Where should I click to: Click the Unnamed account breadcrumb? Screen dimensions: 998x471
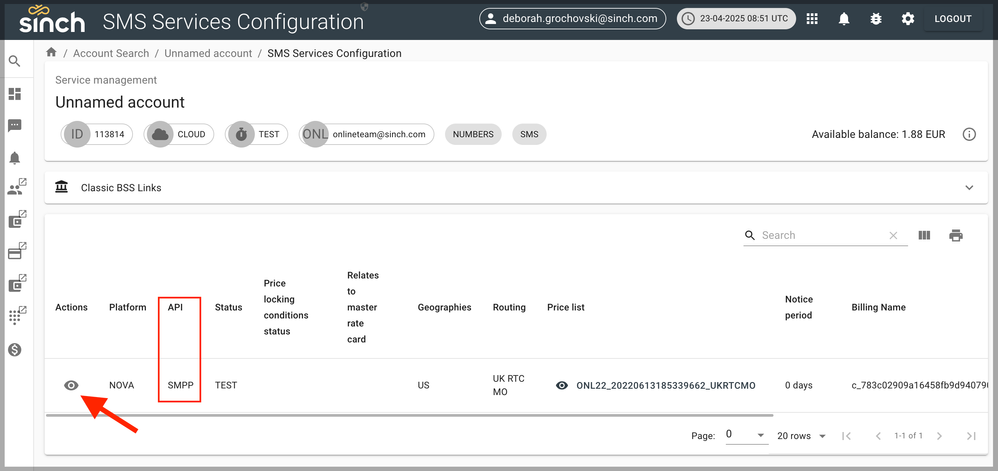pos(208,53)
